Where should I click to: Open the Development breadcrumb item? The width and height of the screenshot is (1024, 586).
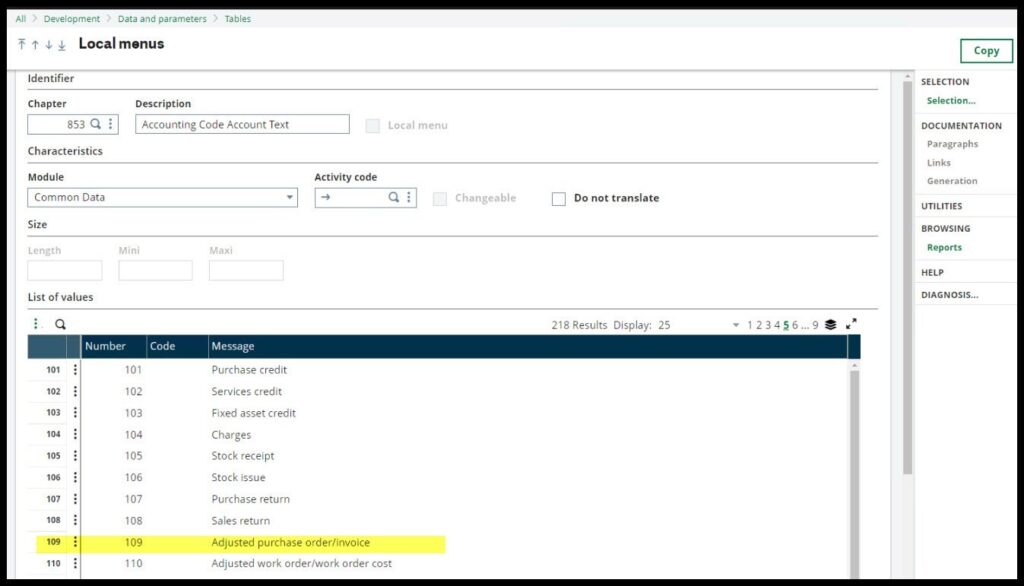72,18
